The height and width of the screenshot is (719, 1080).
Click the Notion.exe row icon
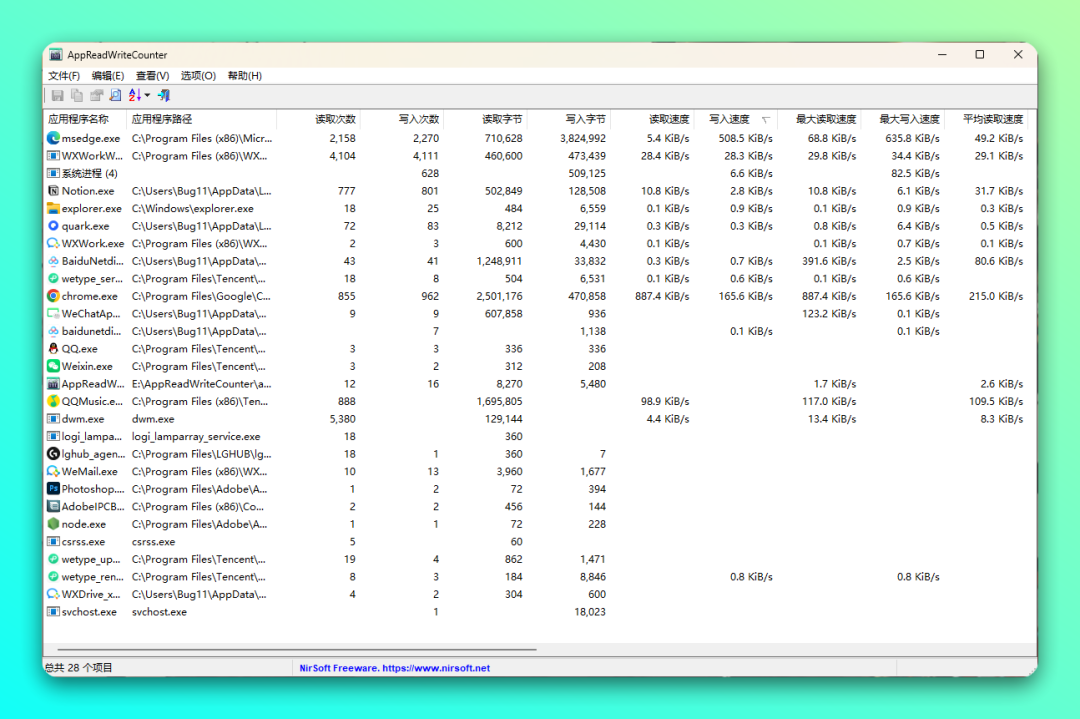click(x=54, y=191)
